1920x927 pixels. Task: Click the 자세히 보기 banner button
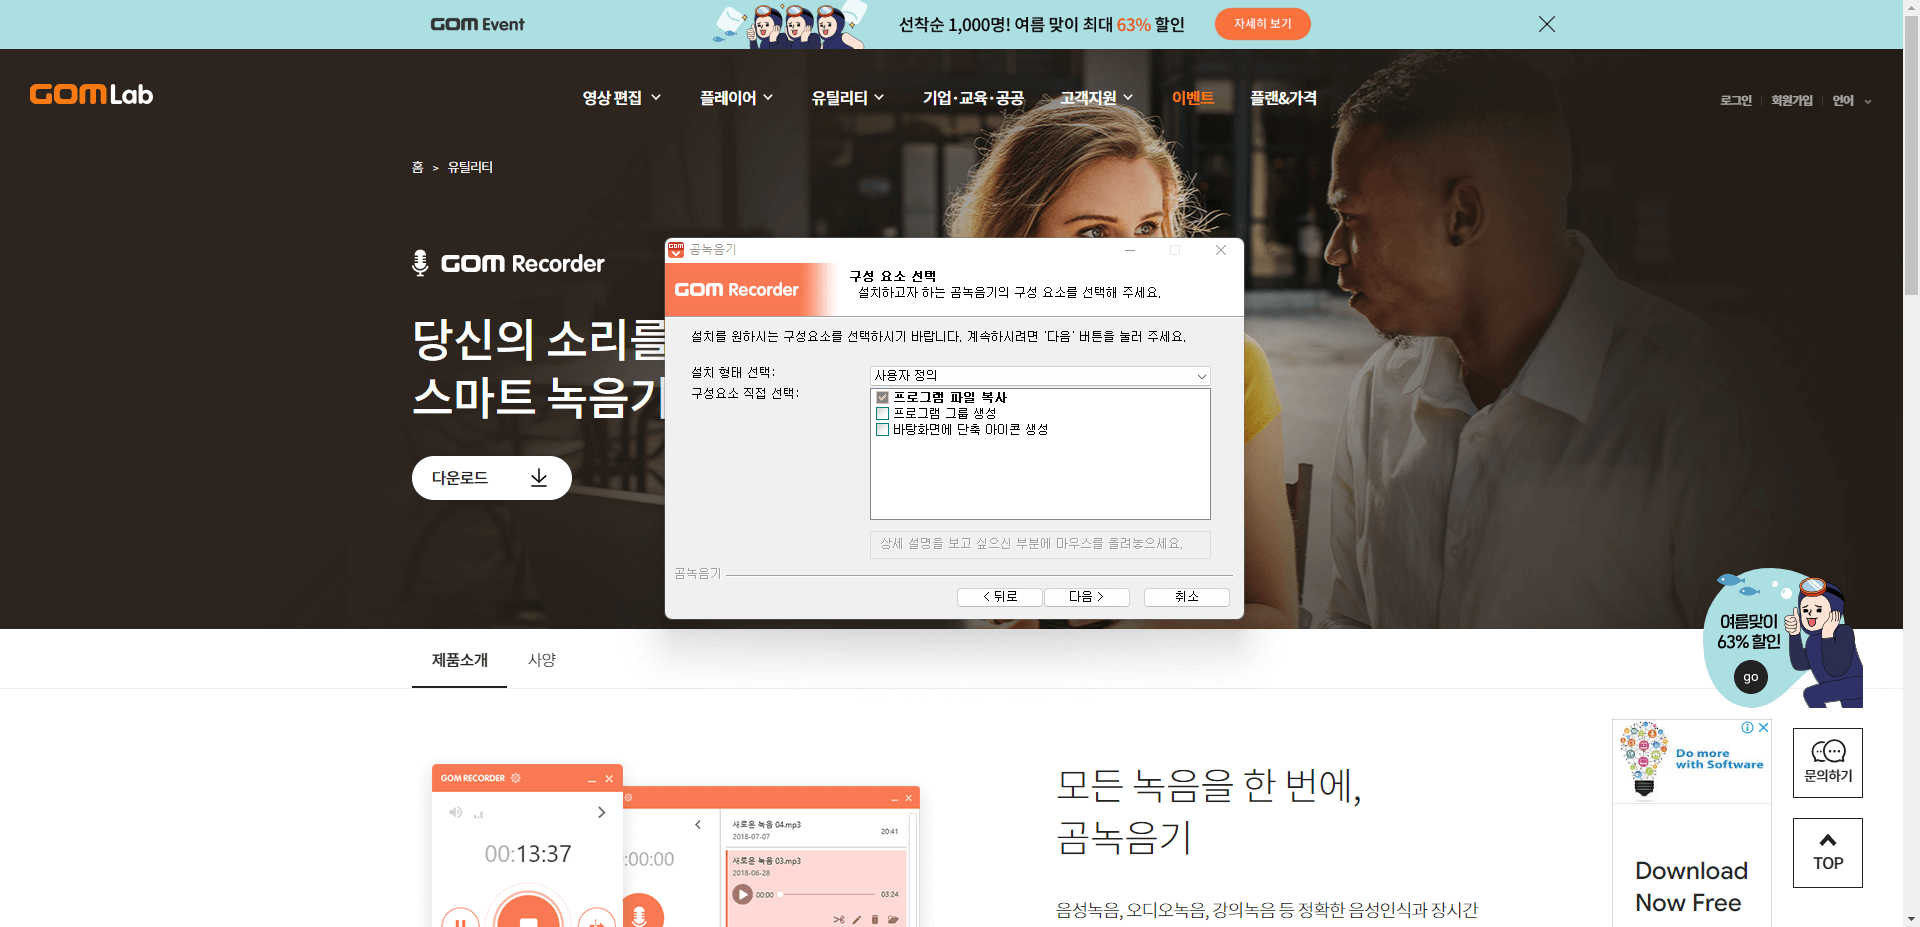tap(1262, 24)
